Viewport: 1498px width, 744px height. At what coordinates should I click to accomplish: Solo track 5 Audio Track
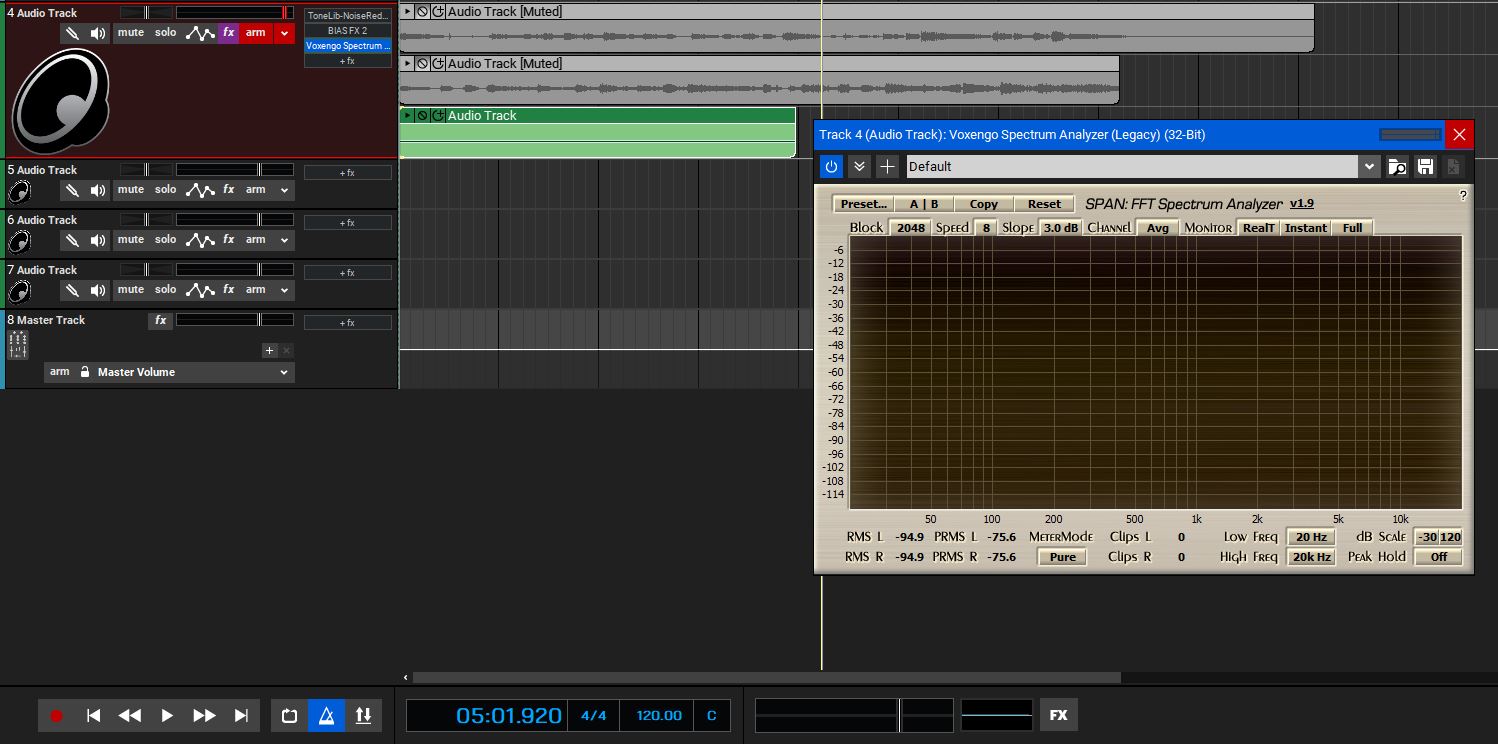(x=165, y=190)
